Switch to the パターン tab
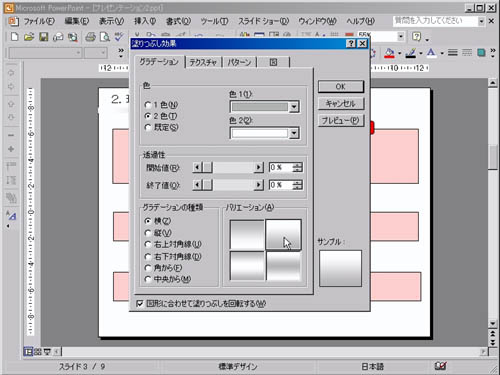 [239, 62]
